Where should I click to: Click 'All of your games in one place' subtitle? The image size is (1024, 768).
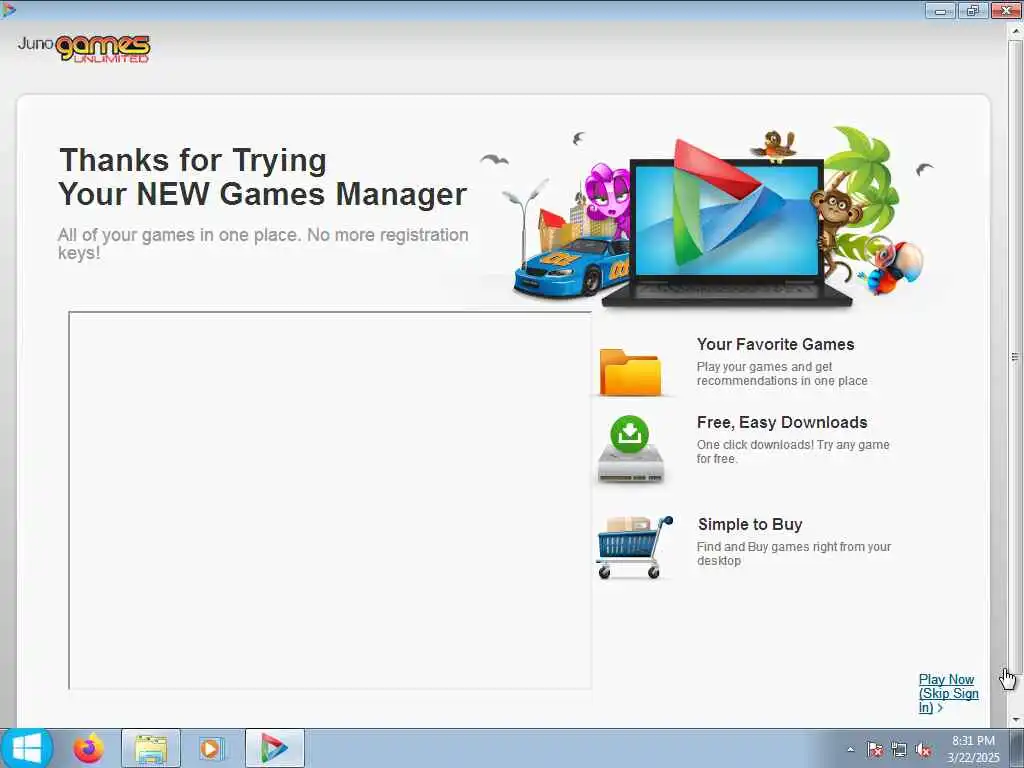point(263,244)
